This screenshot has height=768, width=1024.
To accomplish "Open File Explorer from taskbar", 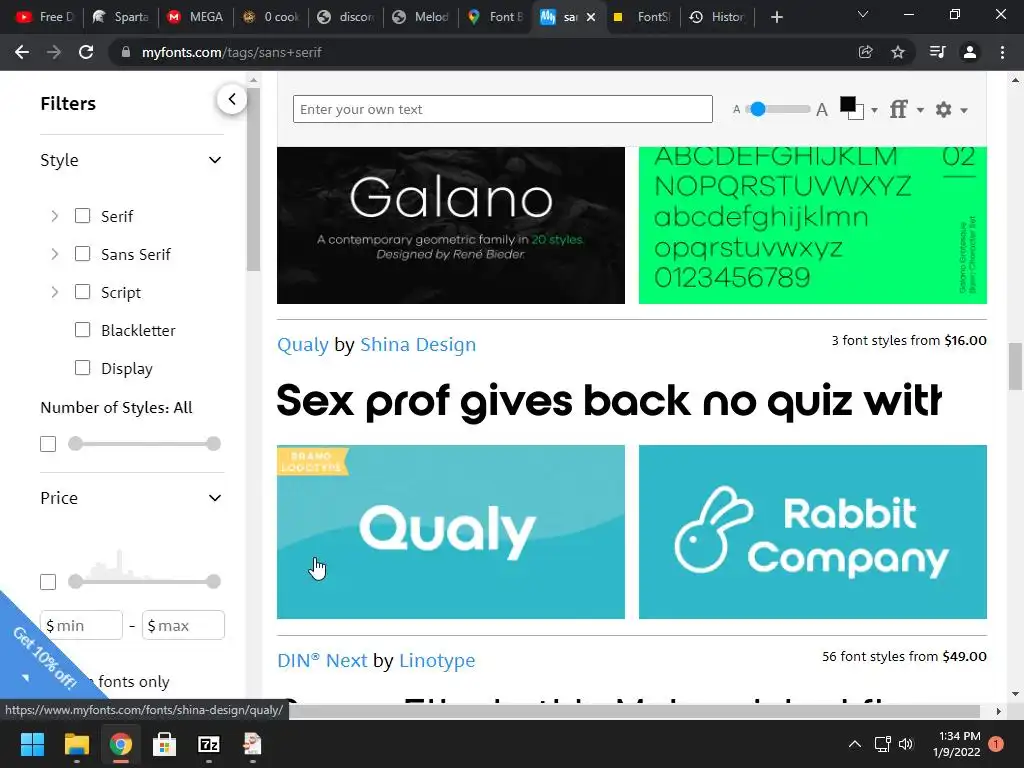I will coord(76,744).
